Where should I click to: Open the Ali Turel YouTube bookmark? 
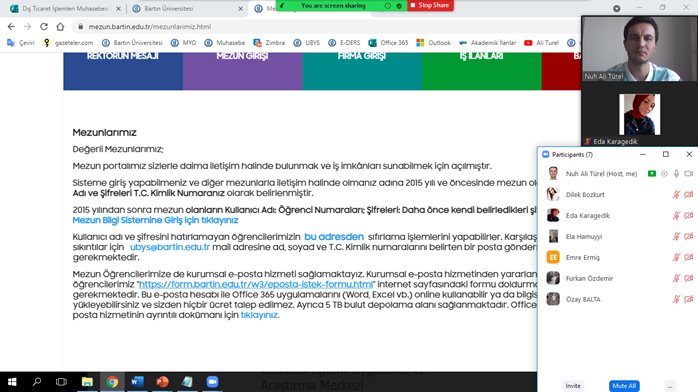(541, 43)
